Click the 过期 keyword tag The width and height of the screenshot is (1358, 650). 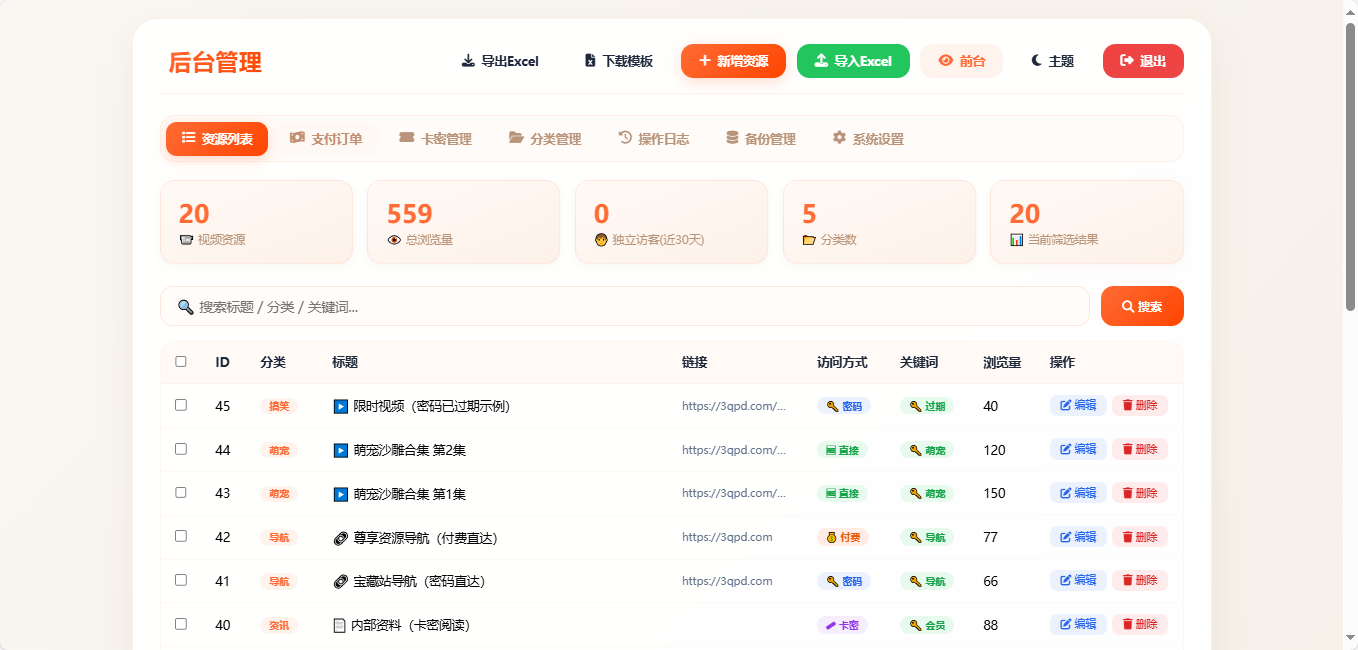tap(927, 406)
